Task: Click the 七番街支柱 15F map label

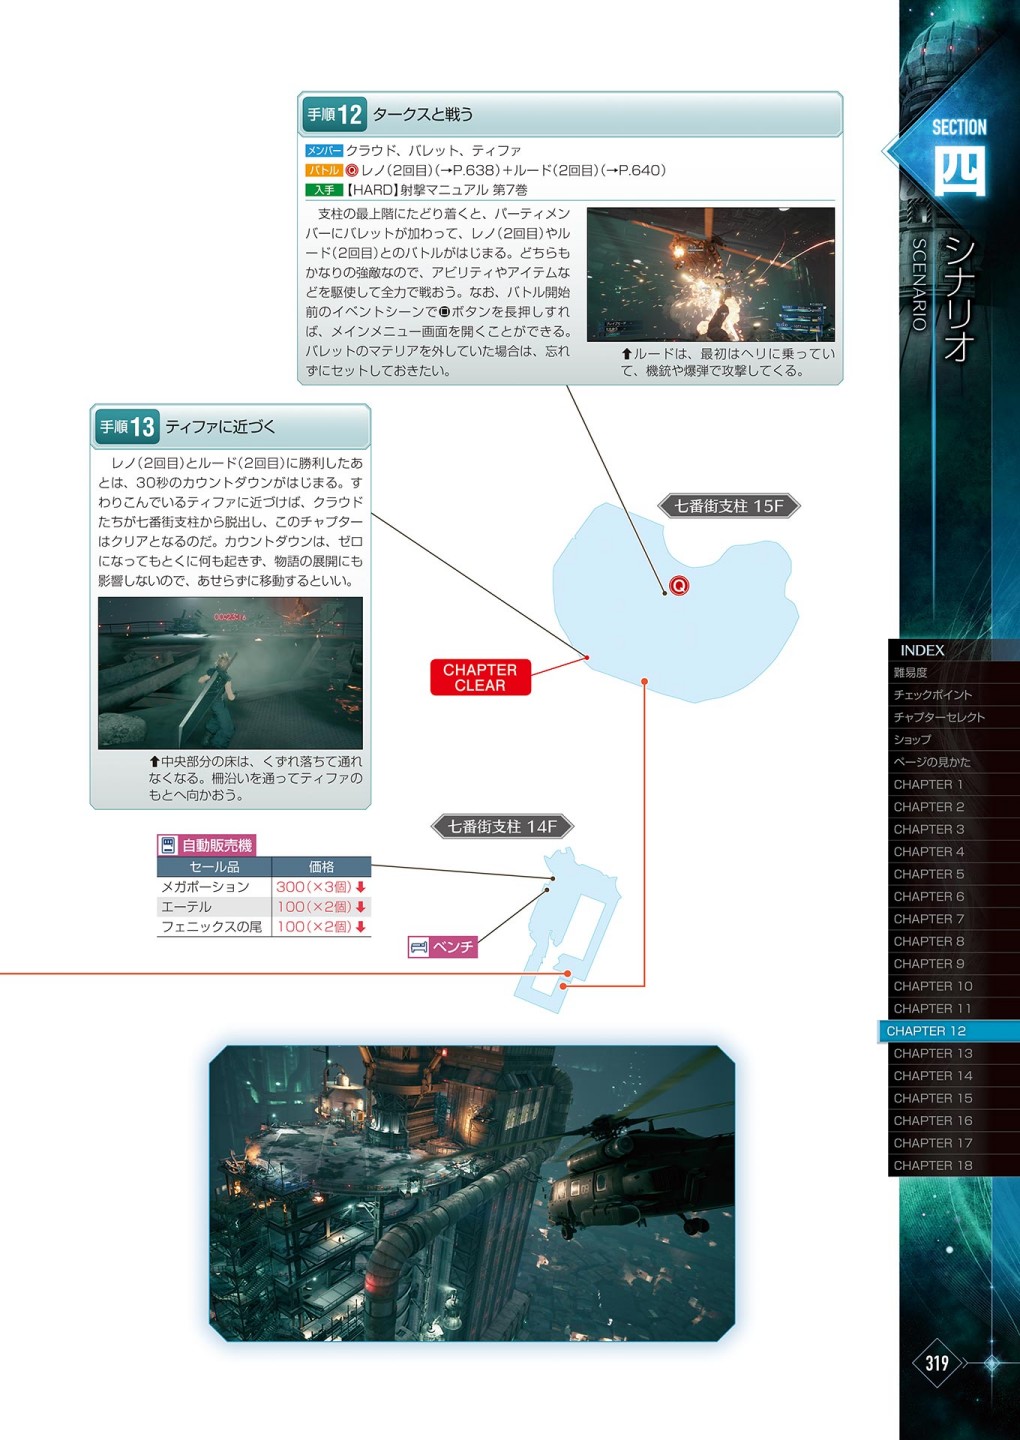Action: point(728,506)
